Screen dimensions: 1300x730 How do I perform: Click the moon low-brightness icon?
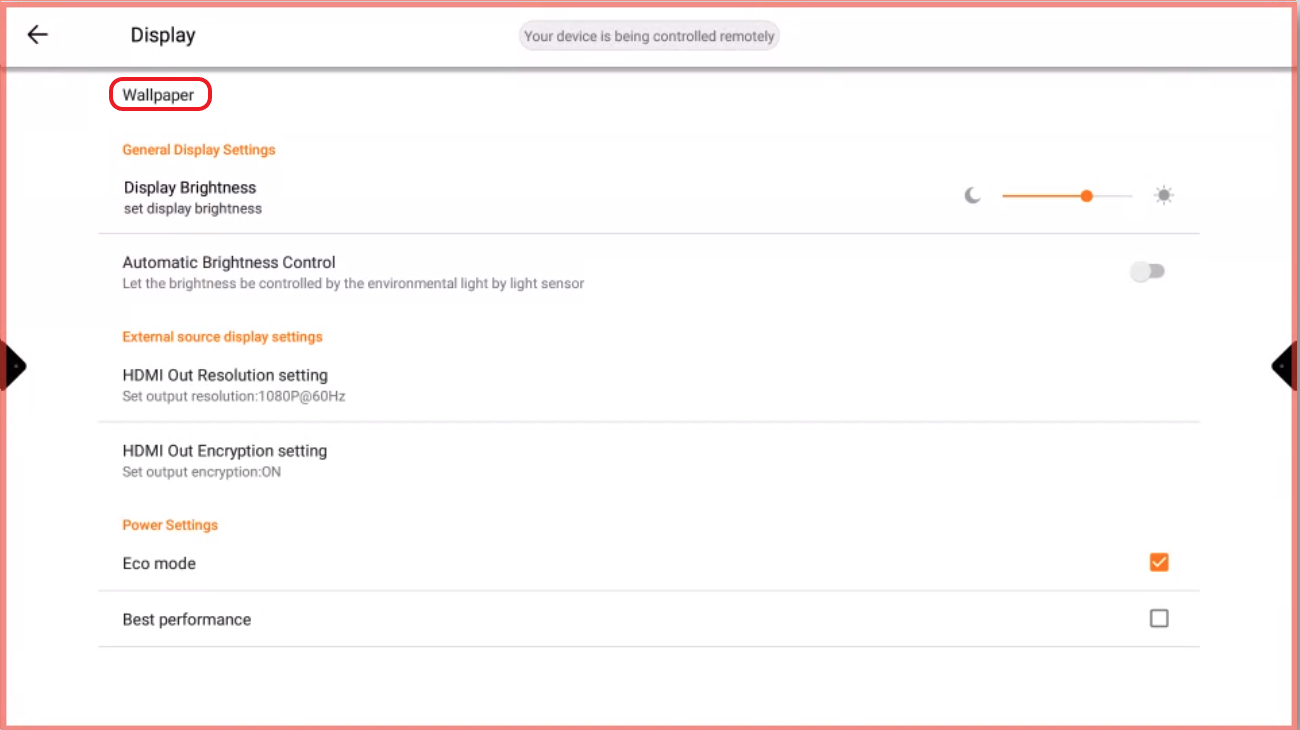coord(972,196)
